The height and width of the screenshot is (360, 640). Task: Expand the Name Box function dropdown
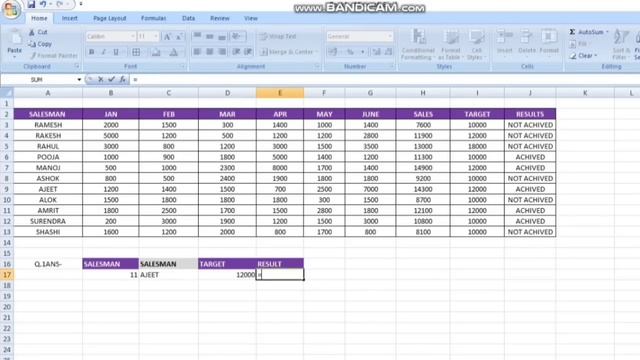click(x=79, y=80)
